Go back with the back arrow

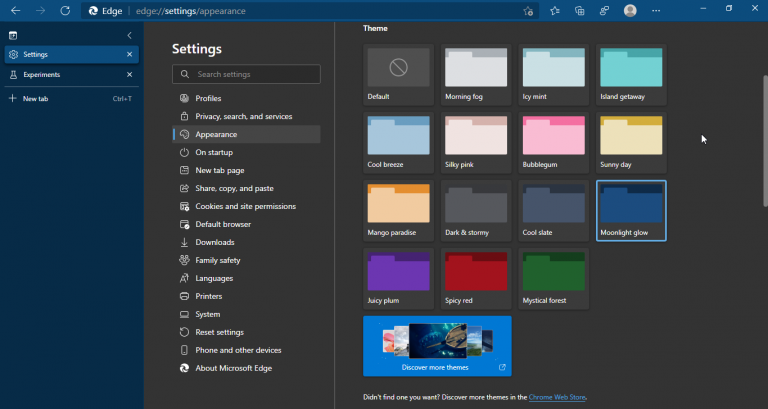(x=16, y=11)
